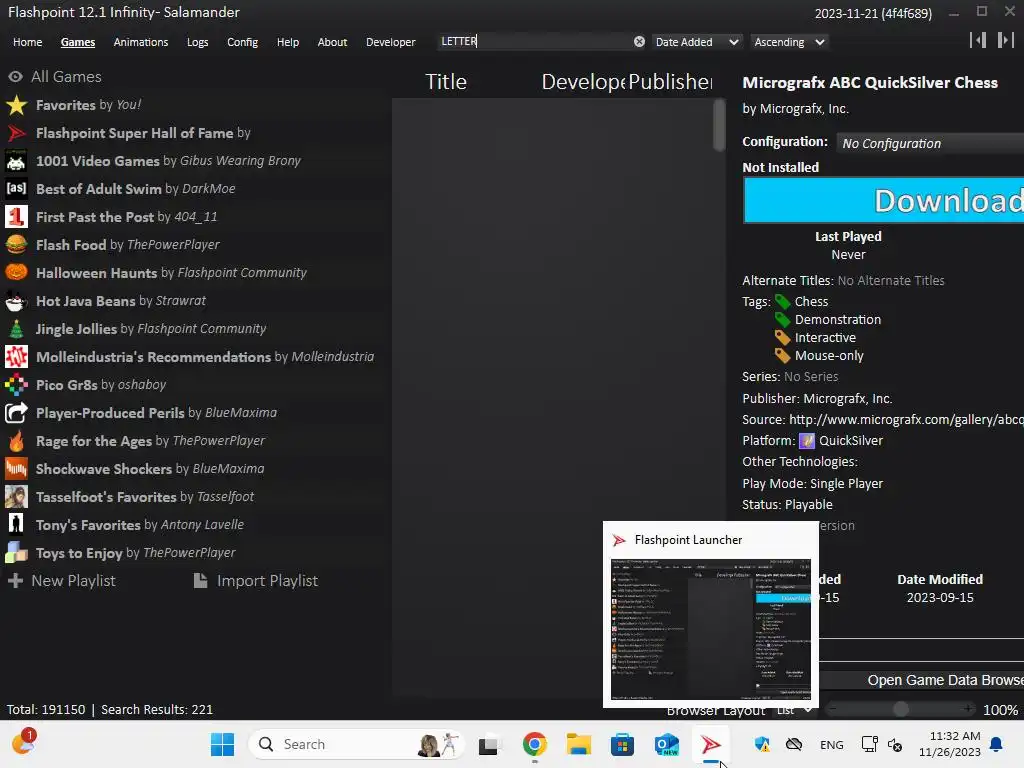Viewport: 1024px width, 768px height.
Task: Go to the Home tab
Action: point(27,42)
